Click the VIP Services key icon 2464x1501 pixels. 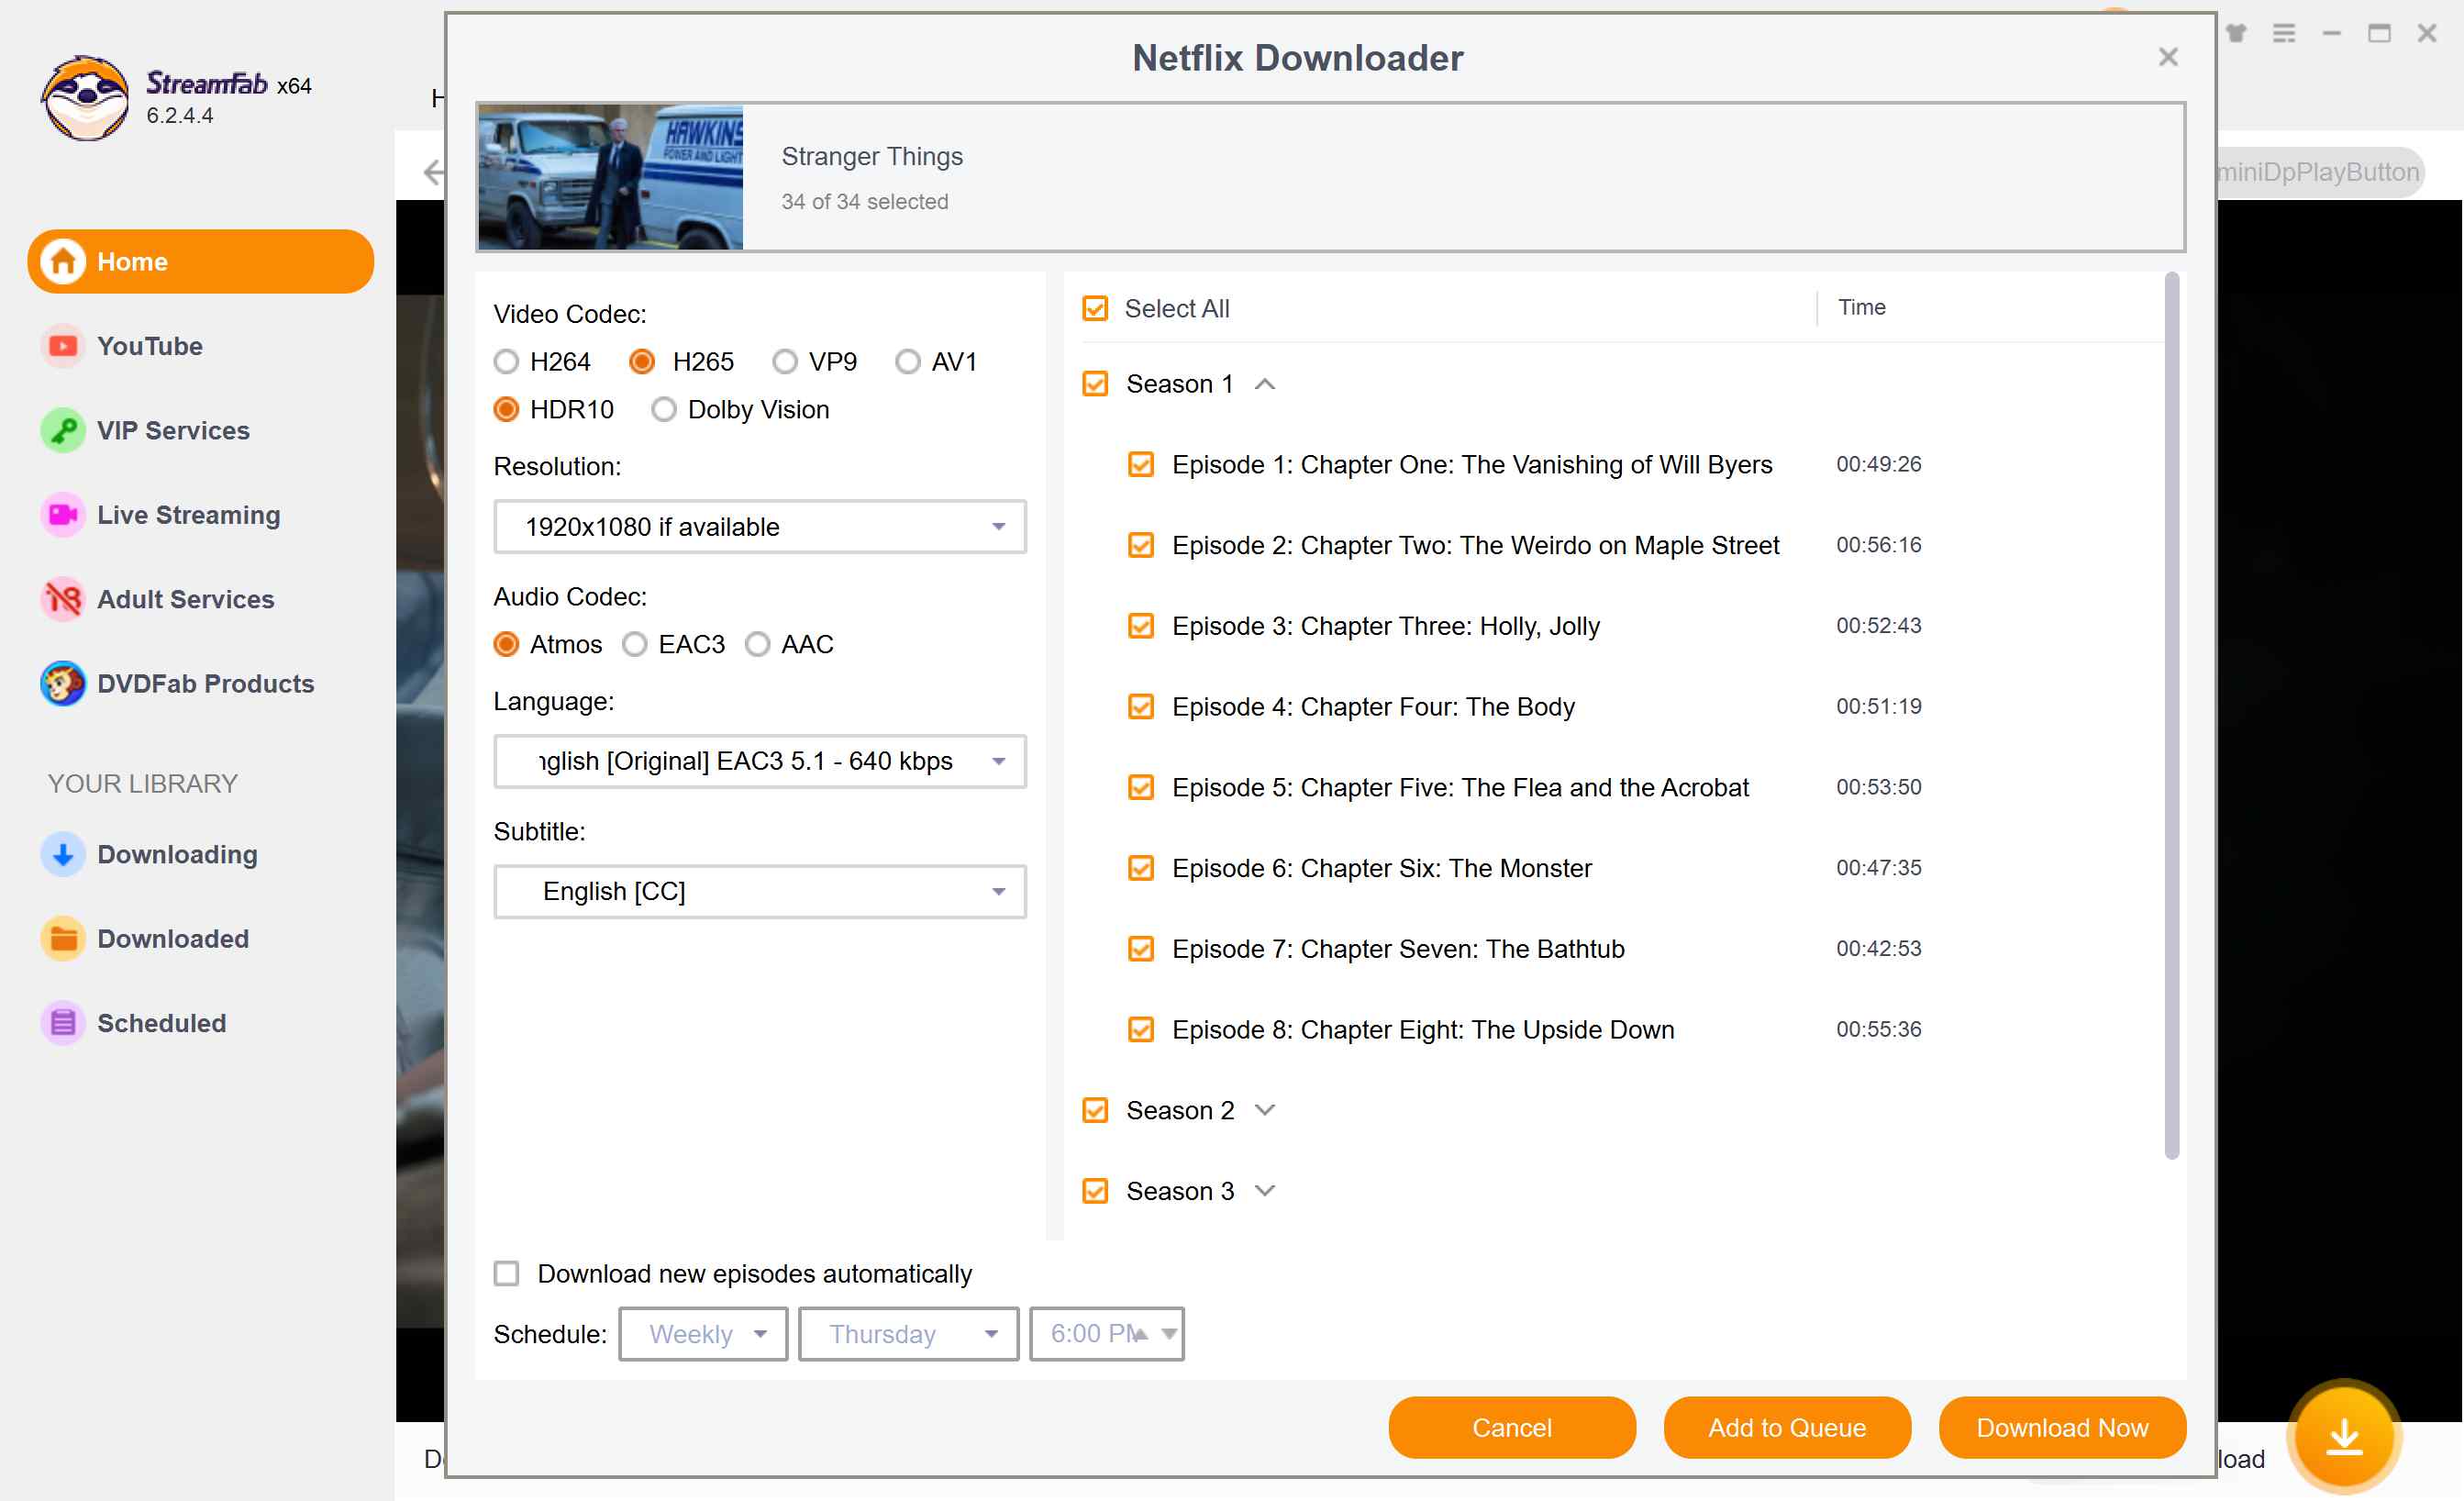(63, 430)
